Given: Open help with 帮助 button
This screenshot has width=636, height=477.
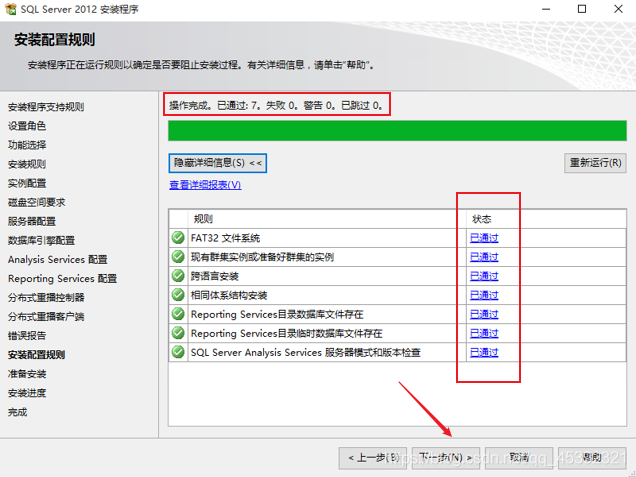Looking at the screenshot, I should (x=592, y=458).
